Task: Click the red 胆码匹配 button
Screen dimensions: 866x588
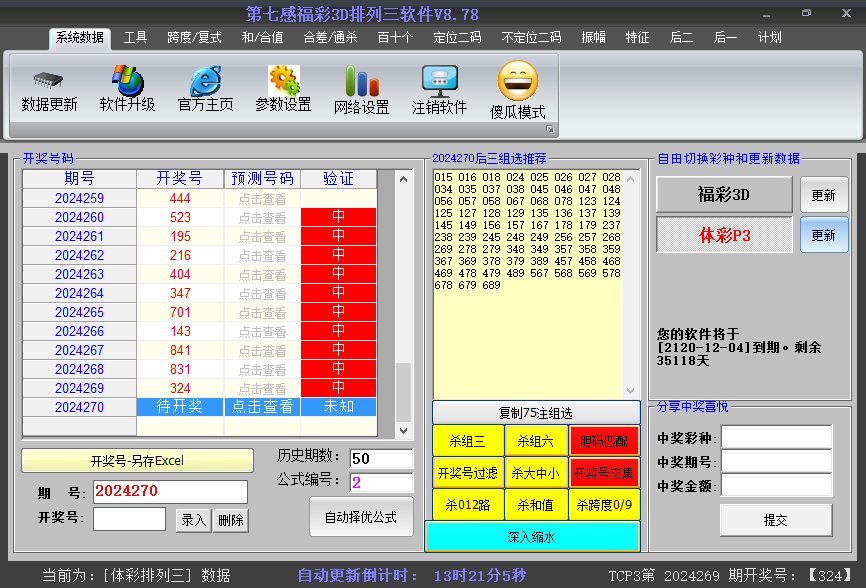Action: [604, 440]
